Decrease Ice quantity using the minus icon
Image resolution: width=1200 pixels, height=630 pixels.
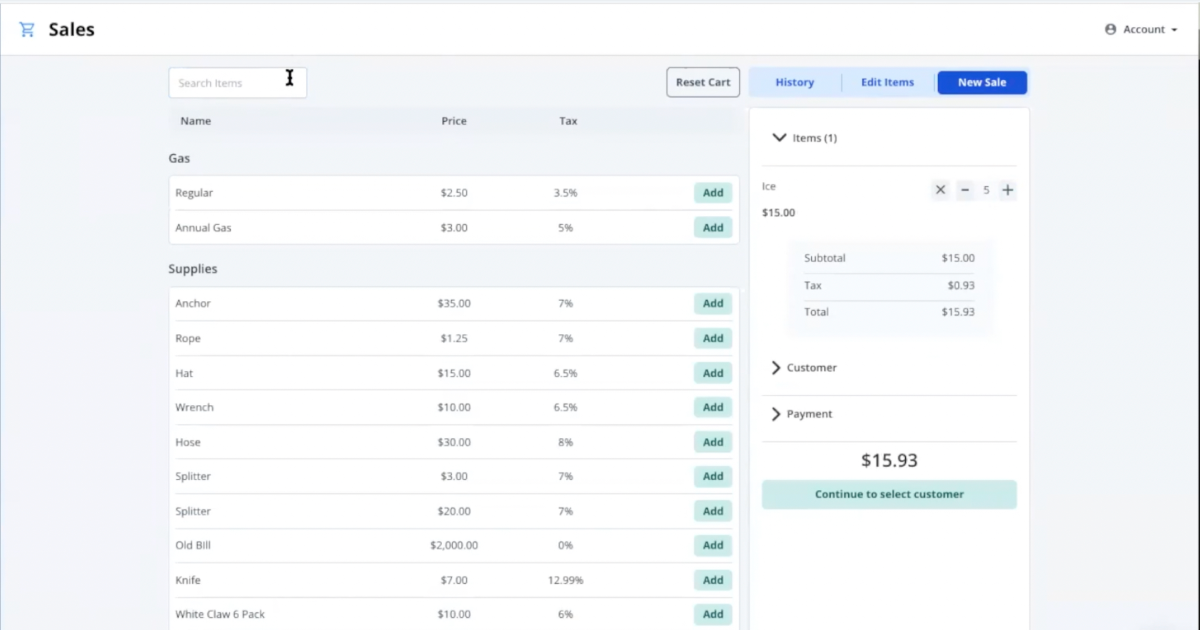[964, 189]
